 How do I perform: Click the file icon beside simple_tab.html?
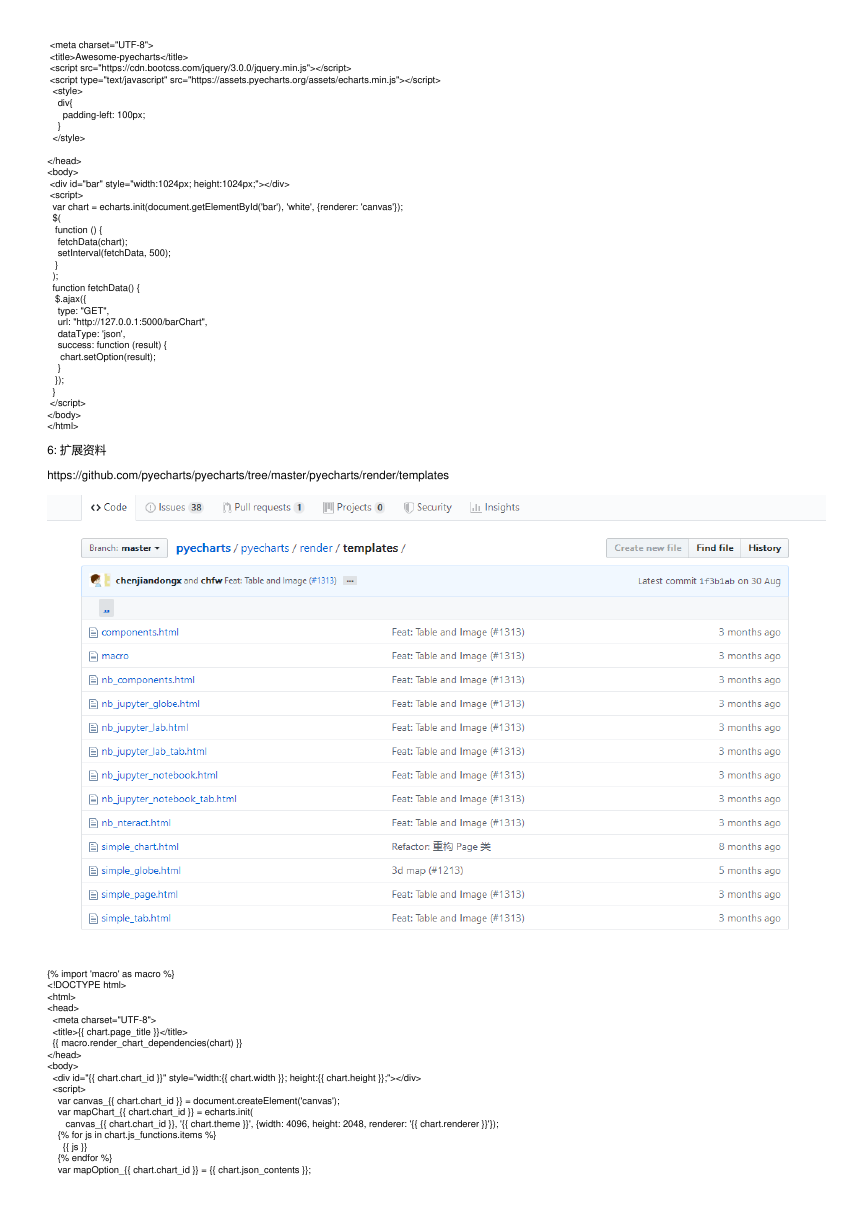(93, 918)
